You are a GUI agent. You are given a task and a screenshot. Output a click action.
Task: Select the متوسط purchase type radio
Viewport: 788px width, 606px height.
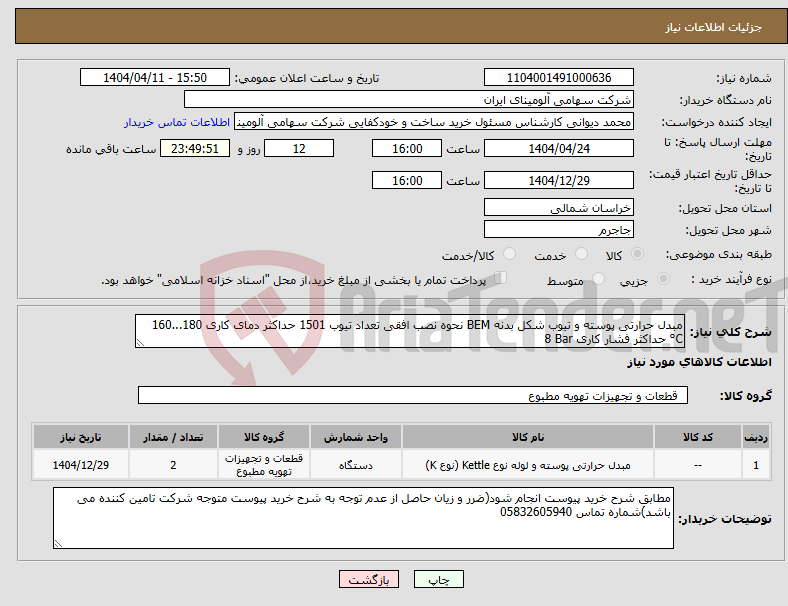599,279
